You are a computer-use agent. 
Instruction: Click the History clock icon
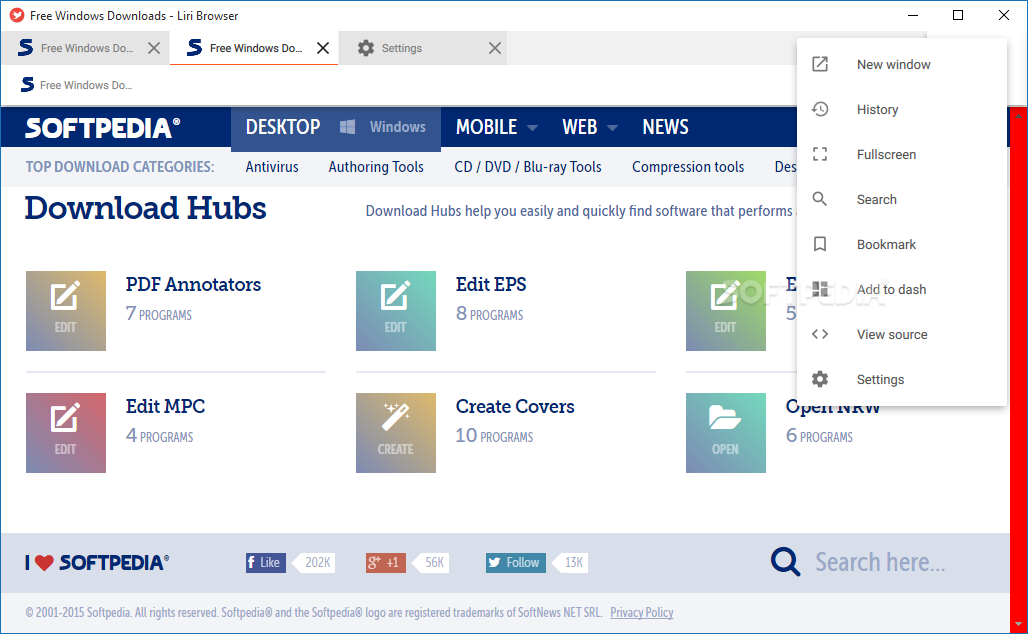click(x=820, y=109)
